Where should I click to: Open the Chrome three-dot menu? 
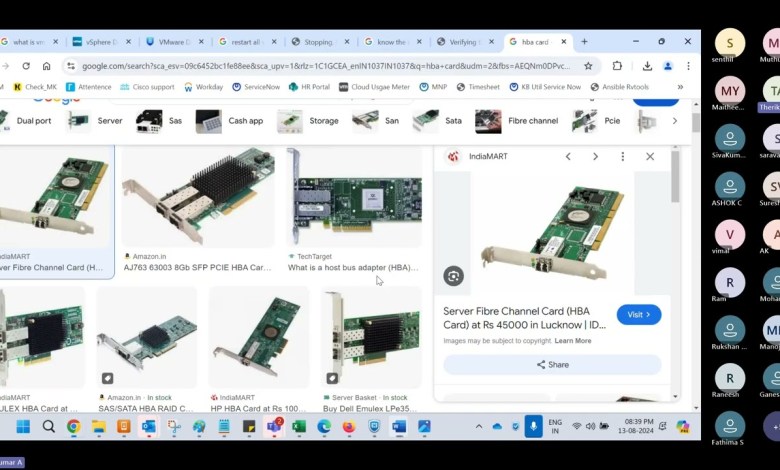coord(688,66)
